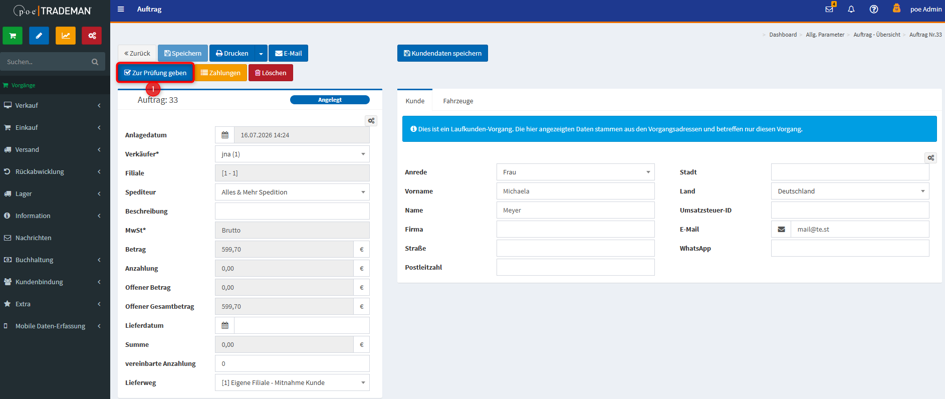Click the green shopping cart quick button
This screenshot has width=945, height=399.
pos(13,36)
